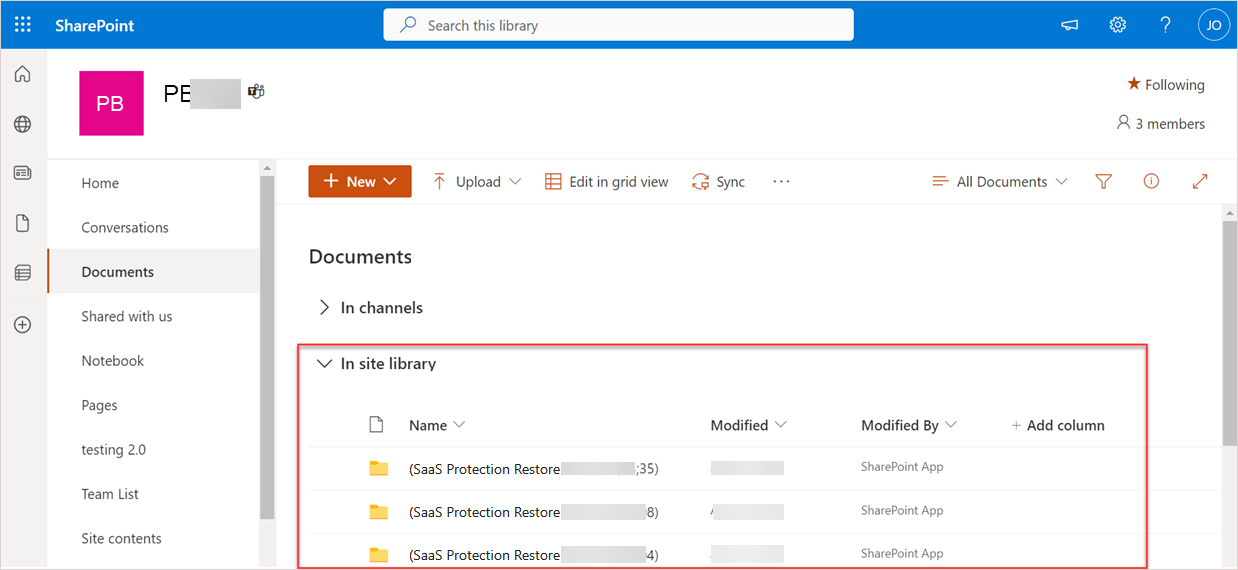Open the 3 members link
This screenshot has height=570, width=1238.
click(x=1160, y=124)
